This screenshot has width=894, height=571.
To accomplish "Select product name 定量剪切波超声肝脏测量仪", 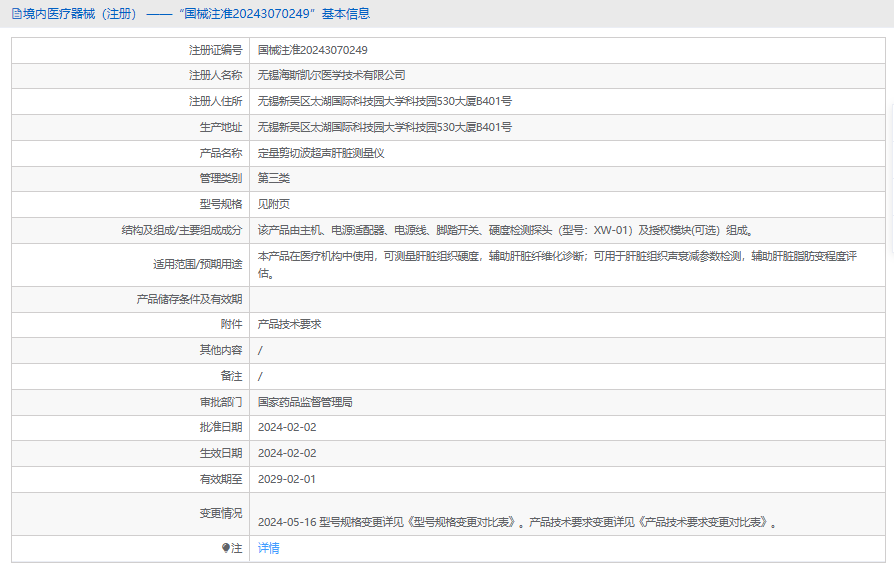I will (x=321, y=153).
